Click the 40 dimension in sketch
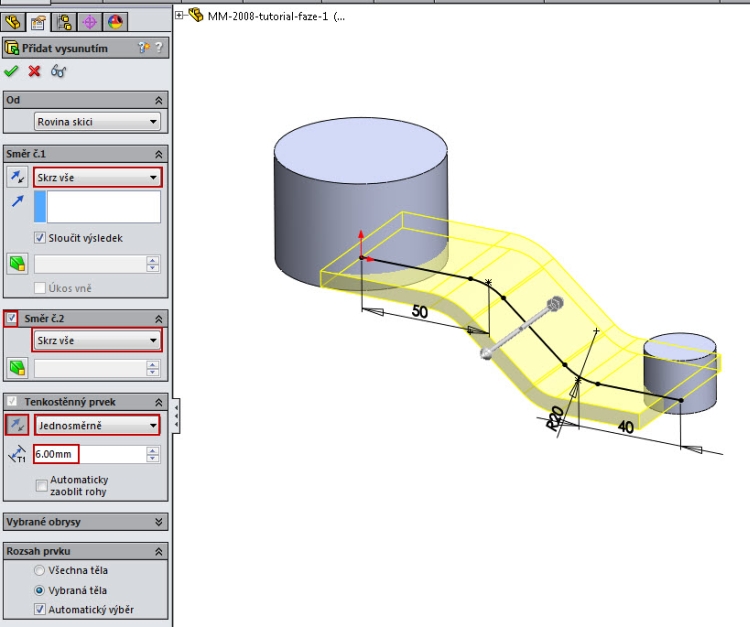Viewport: 750px width, 627px height. 626,426
